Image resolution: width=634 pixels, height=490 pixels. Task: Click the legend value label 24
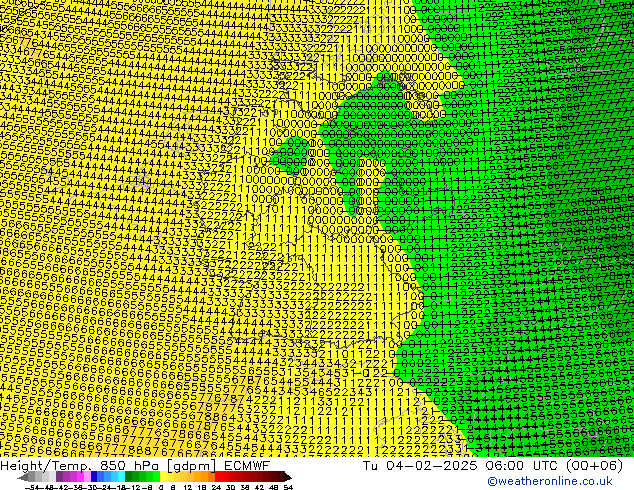point(216,487)
